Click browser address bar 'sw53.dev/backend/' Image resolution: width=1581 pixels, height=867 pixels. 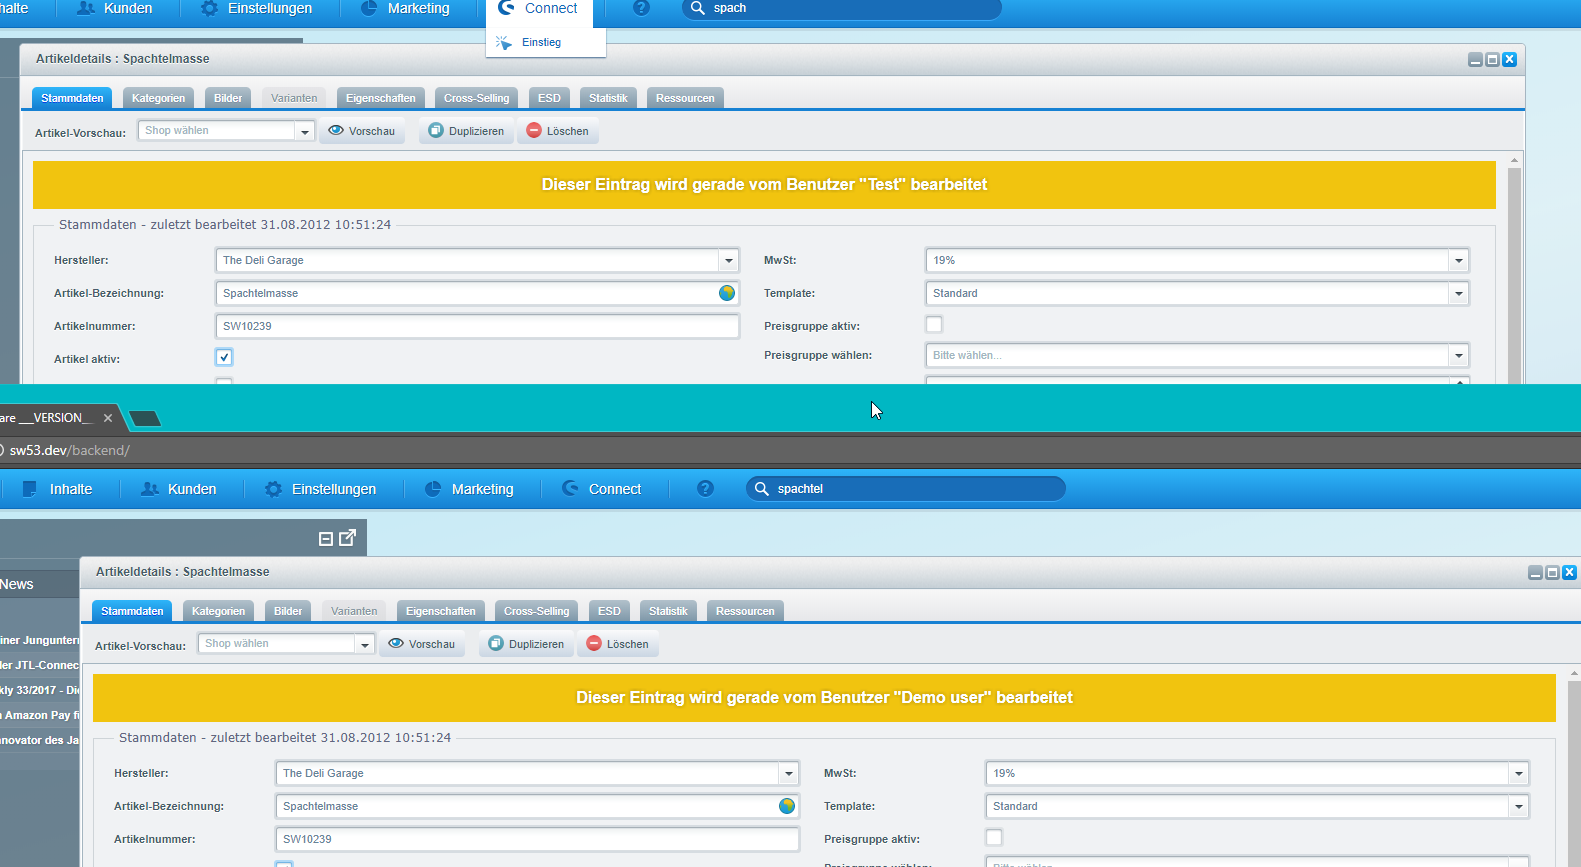pos(70,450)
